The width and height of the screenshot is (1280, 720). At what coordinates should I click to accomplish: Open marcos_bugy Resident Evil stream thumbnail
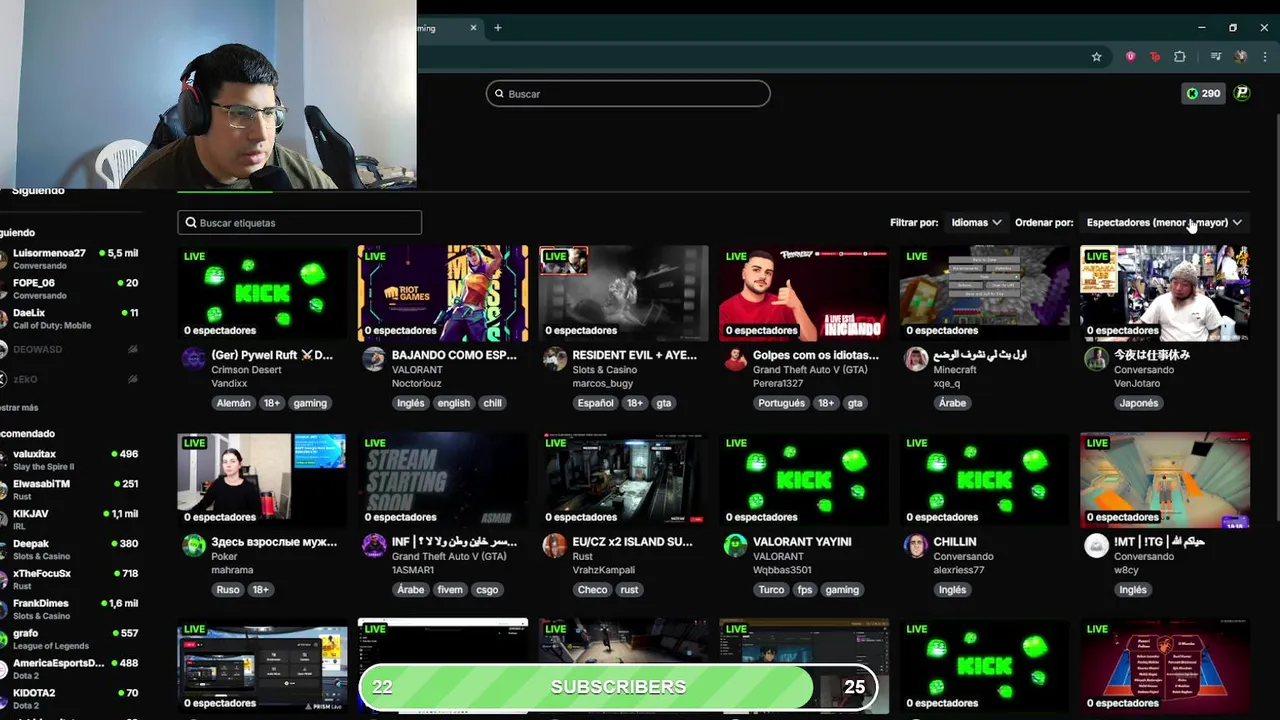[624, 292]
